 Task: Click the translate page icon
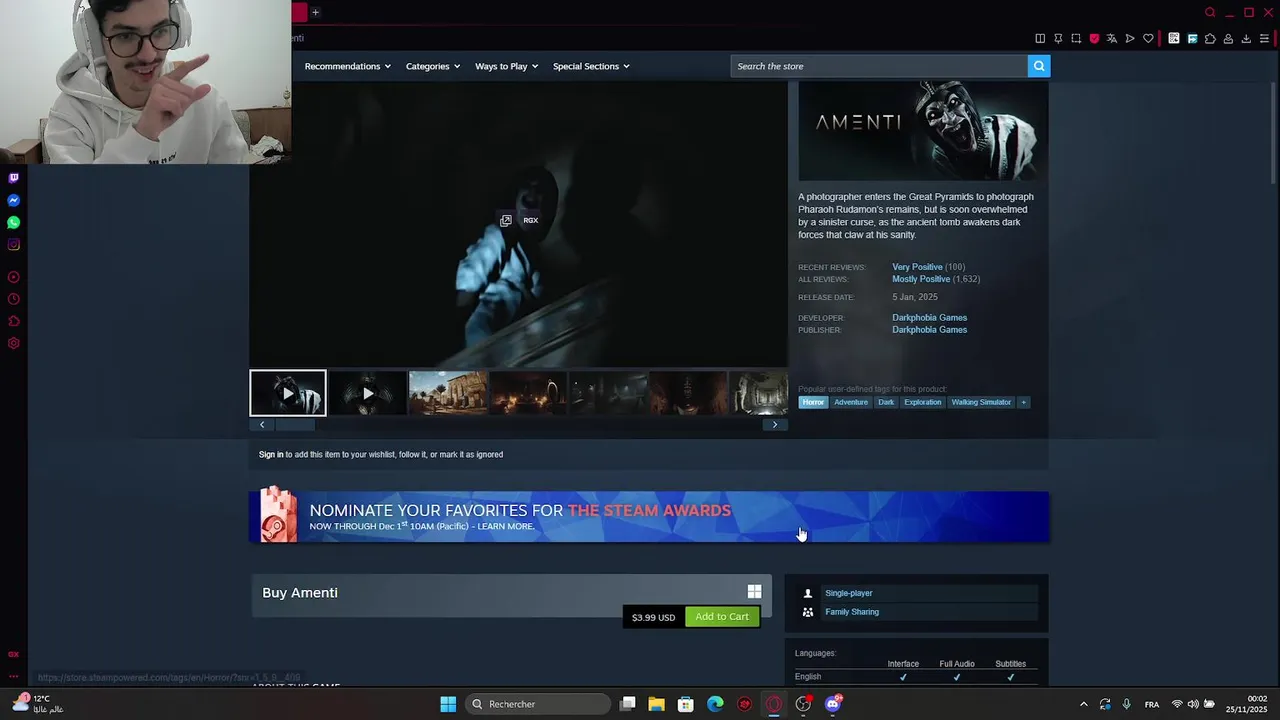coord(1111,38)
